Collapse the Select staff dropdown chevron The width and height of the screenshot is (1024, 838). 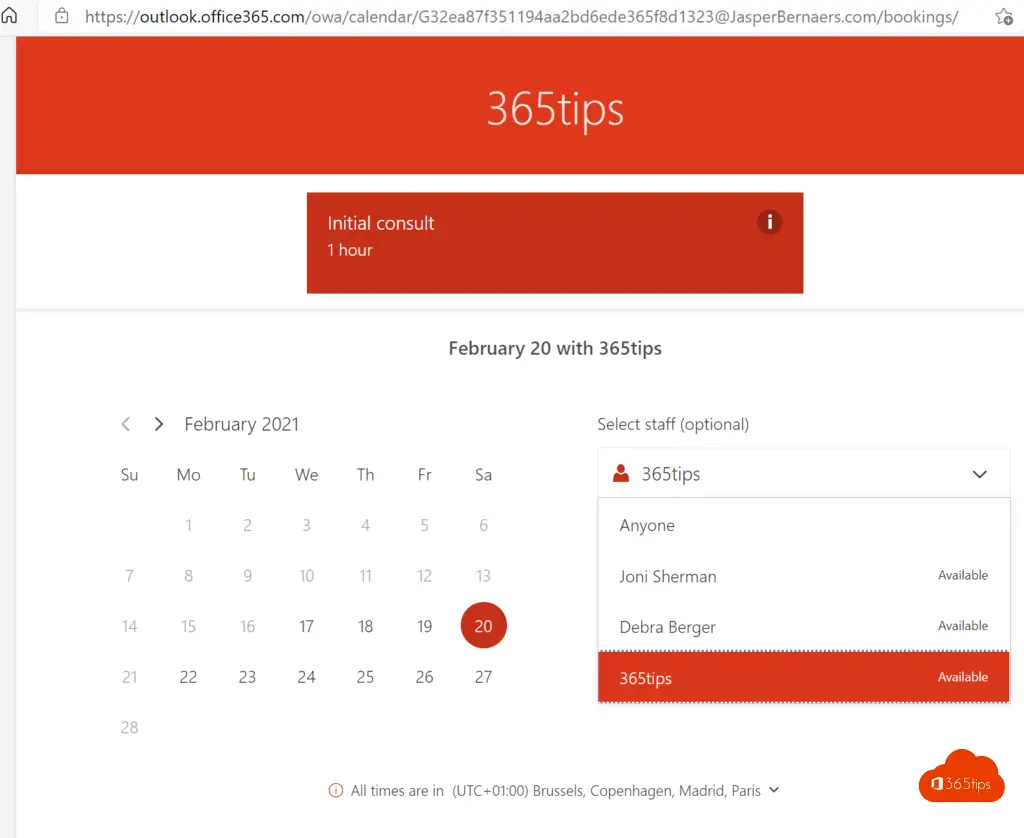point(980,474)
